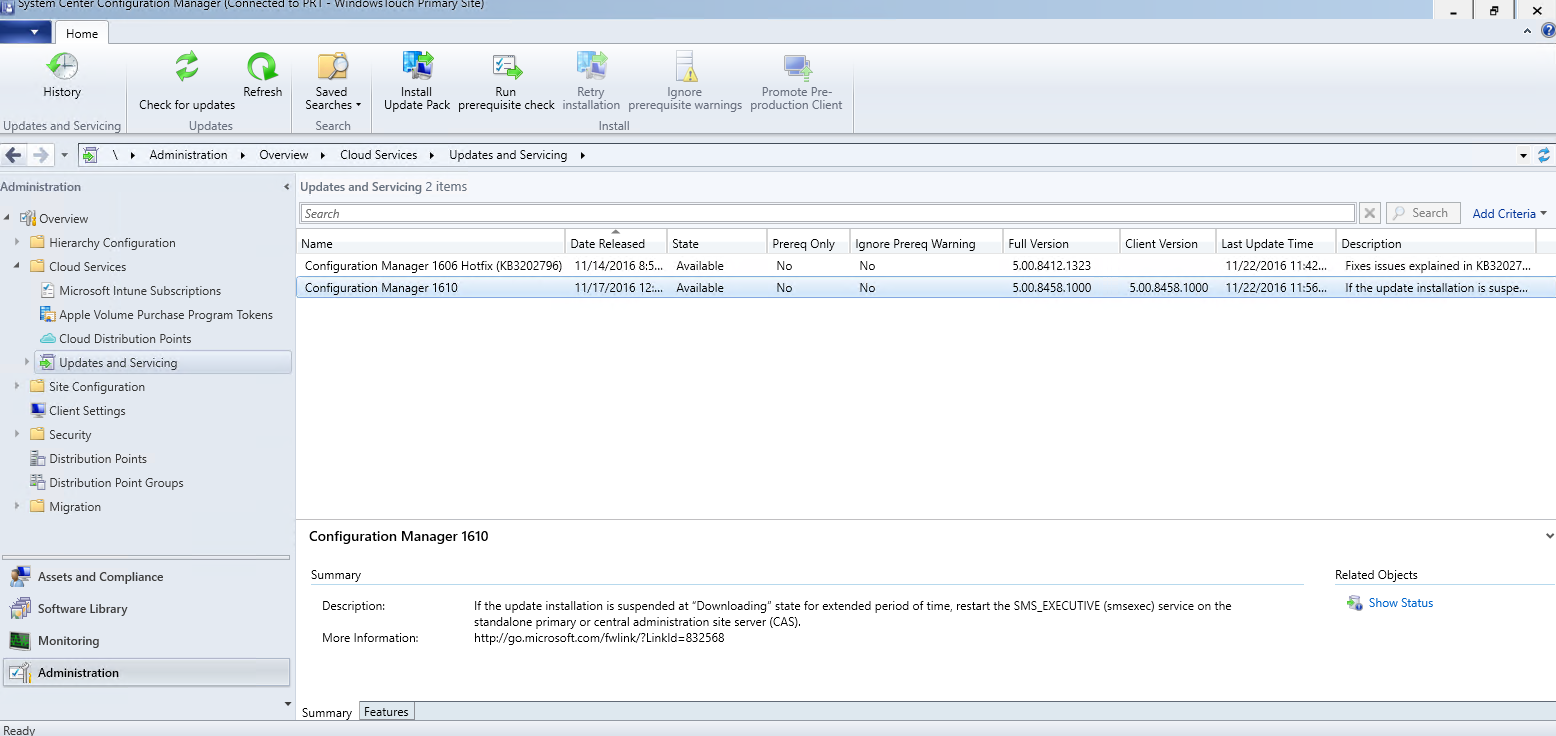
Task: Select Cloud Distribution Points
Action: [125, 339]
